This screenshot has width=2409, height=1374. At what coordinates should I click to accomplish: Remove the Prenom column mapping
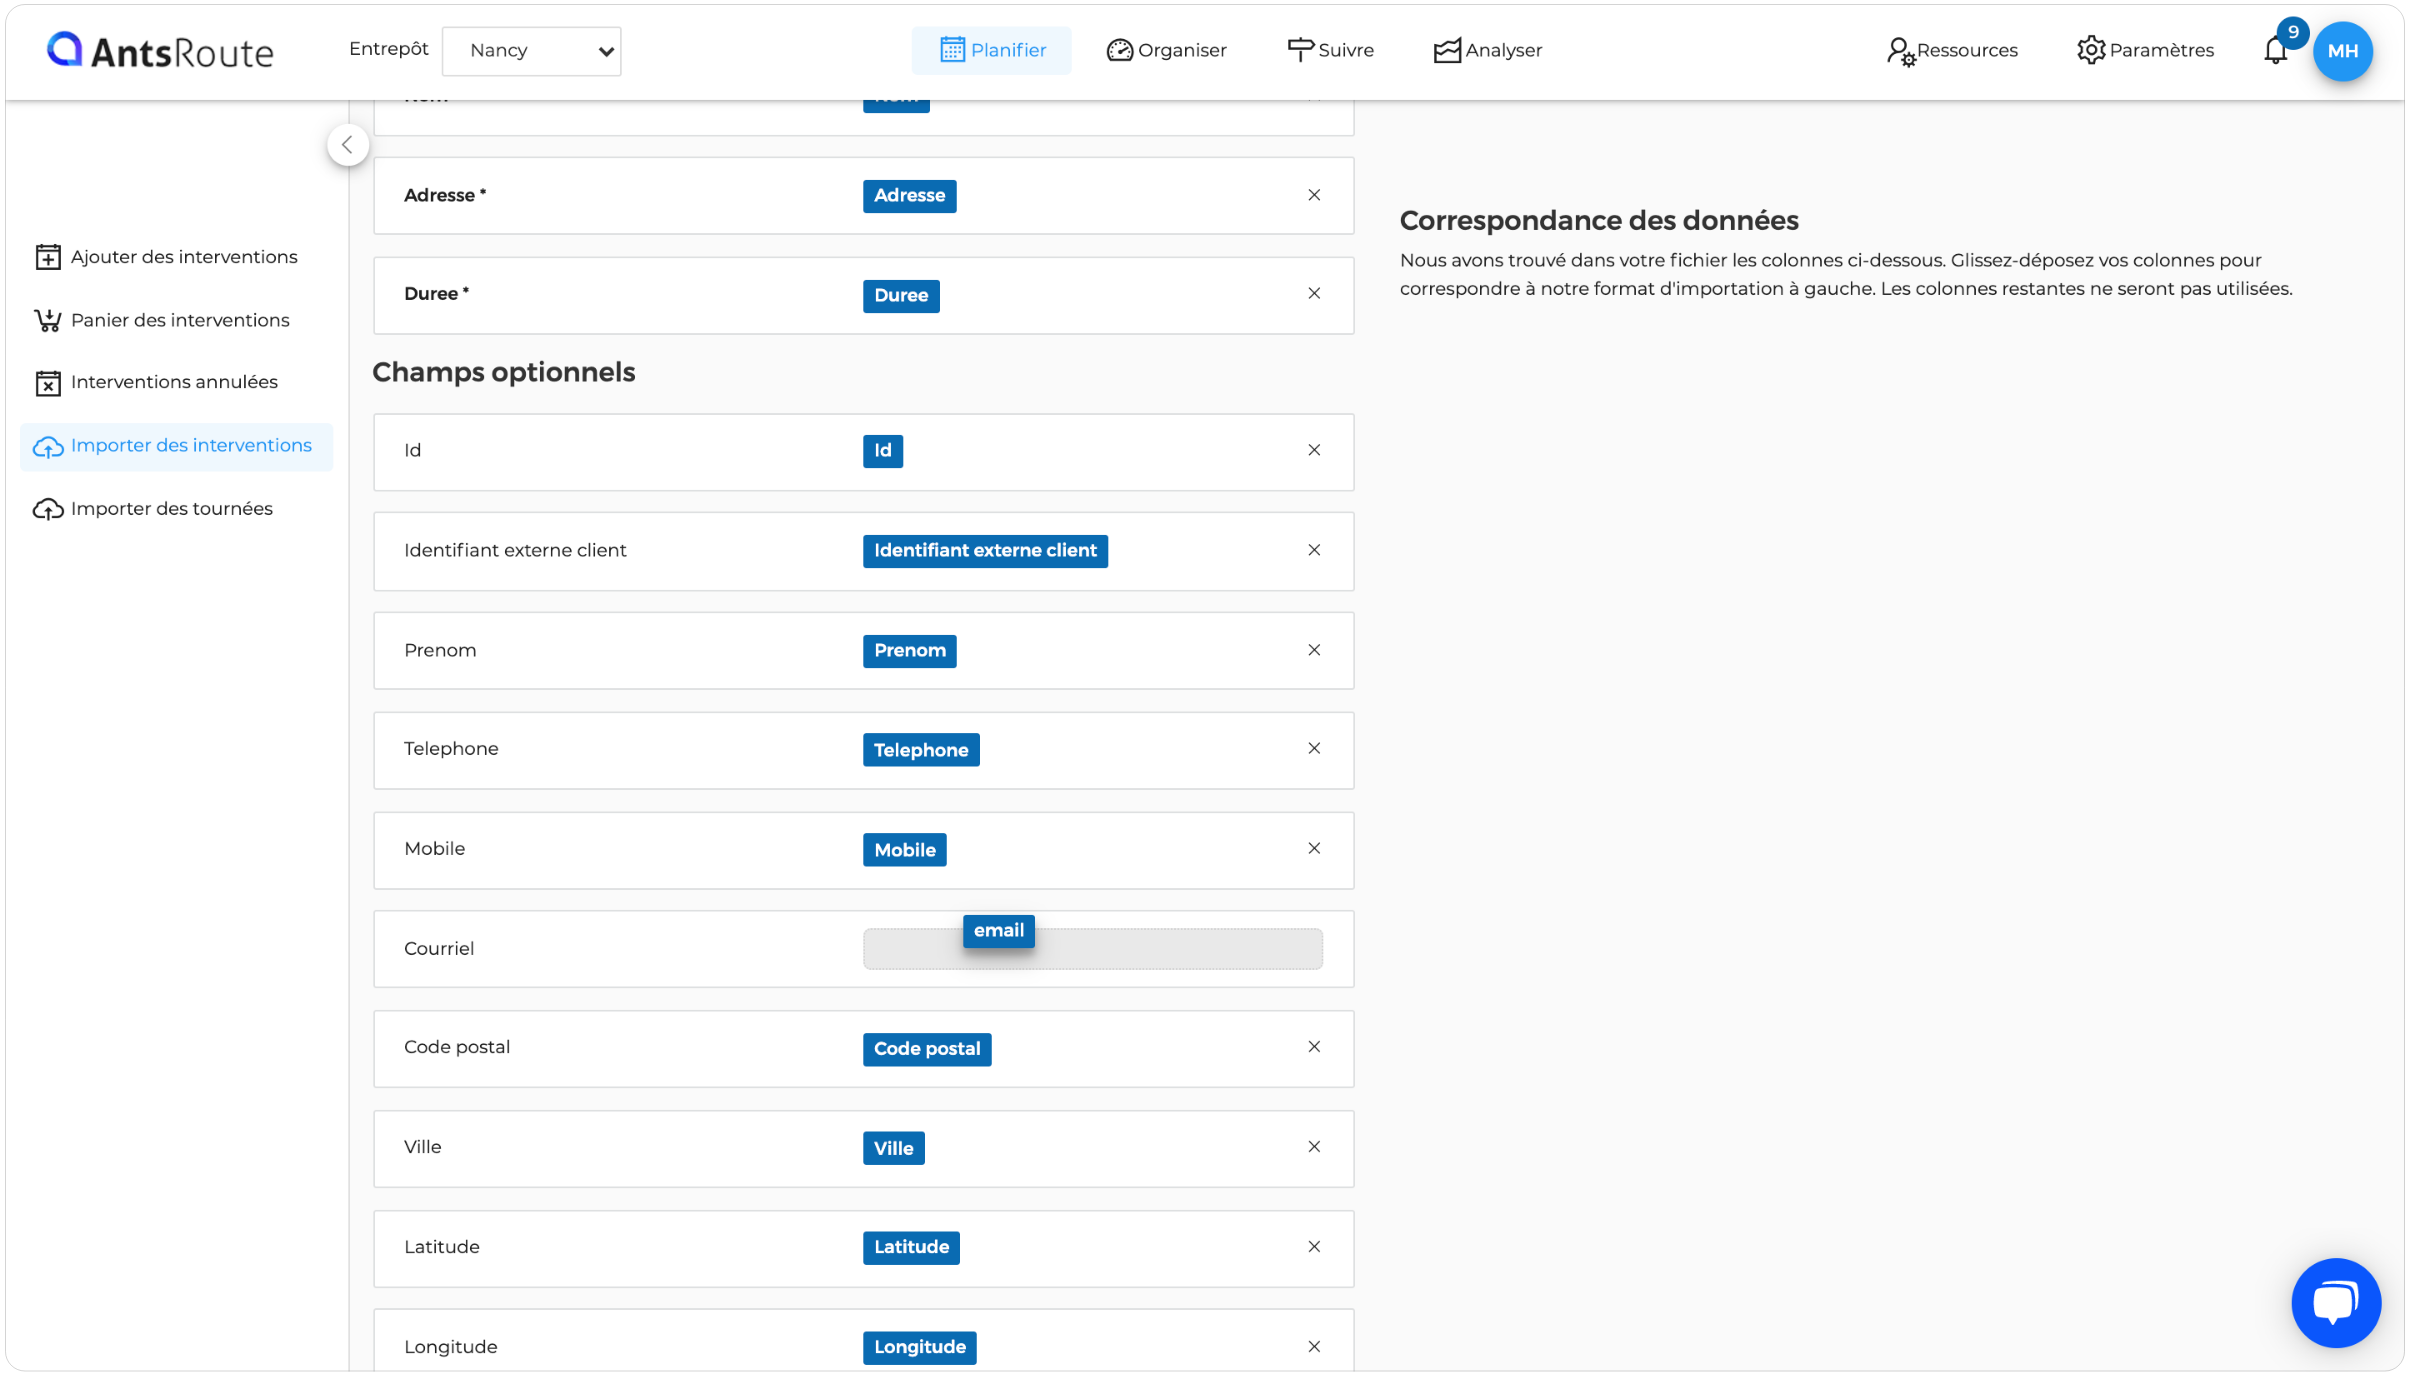click(x=1314, y=650)
